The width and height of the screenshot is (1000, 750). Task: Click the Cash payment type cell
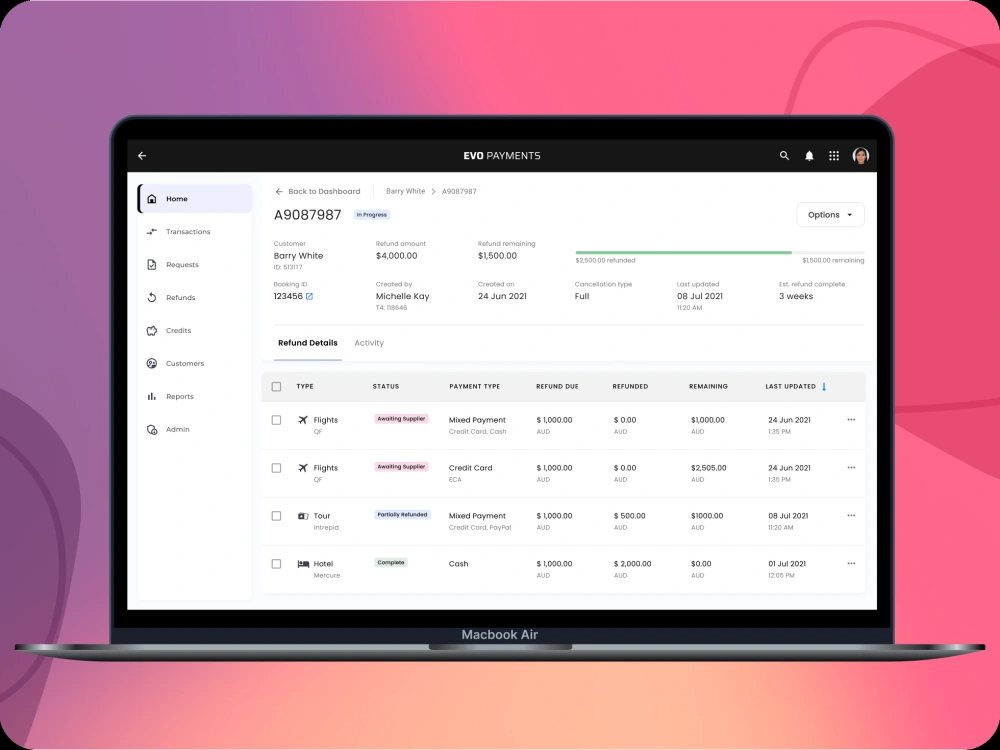click(459, 564)
